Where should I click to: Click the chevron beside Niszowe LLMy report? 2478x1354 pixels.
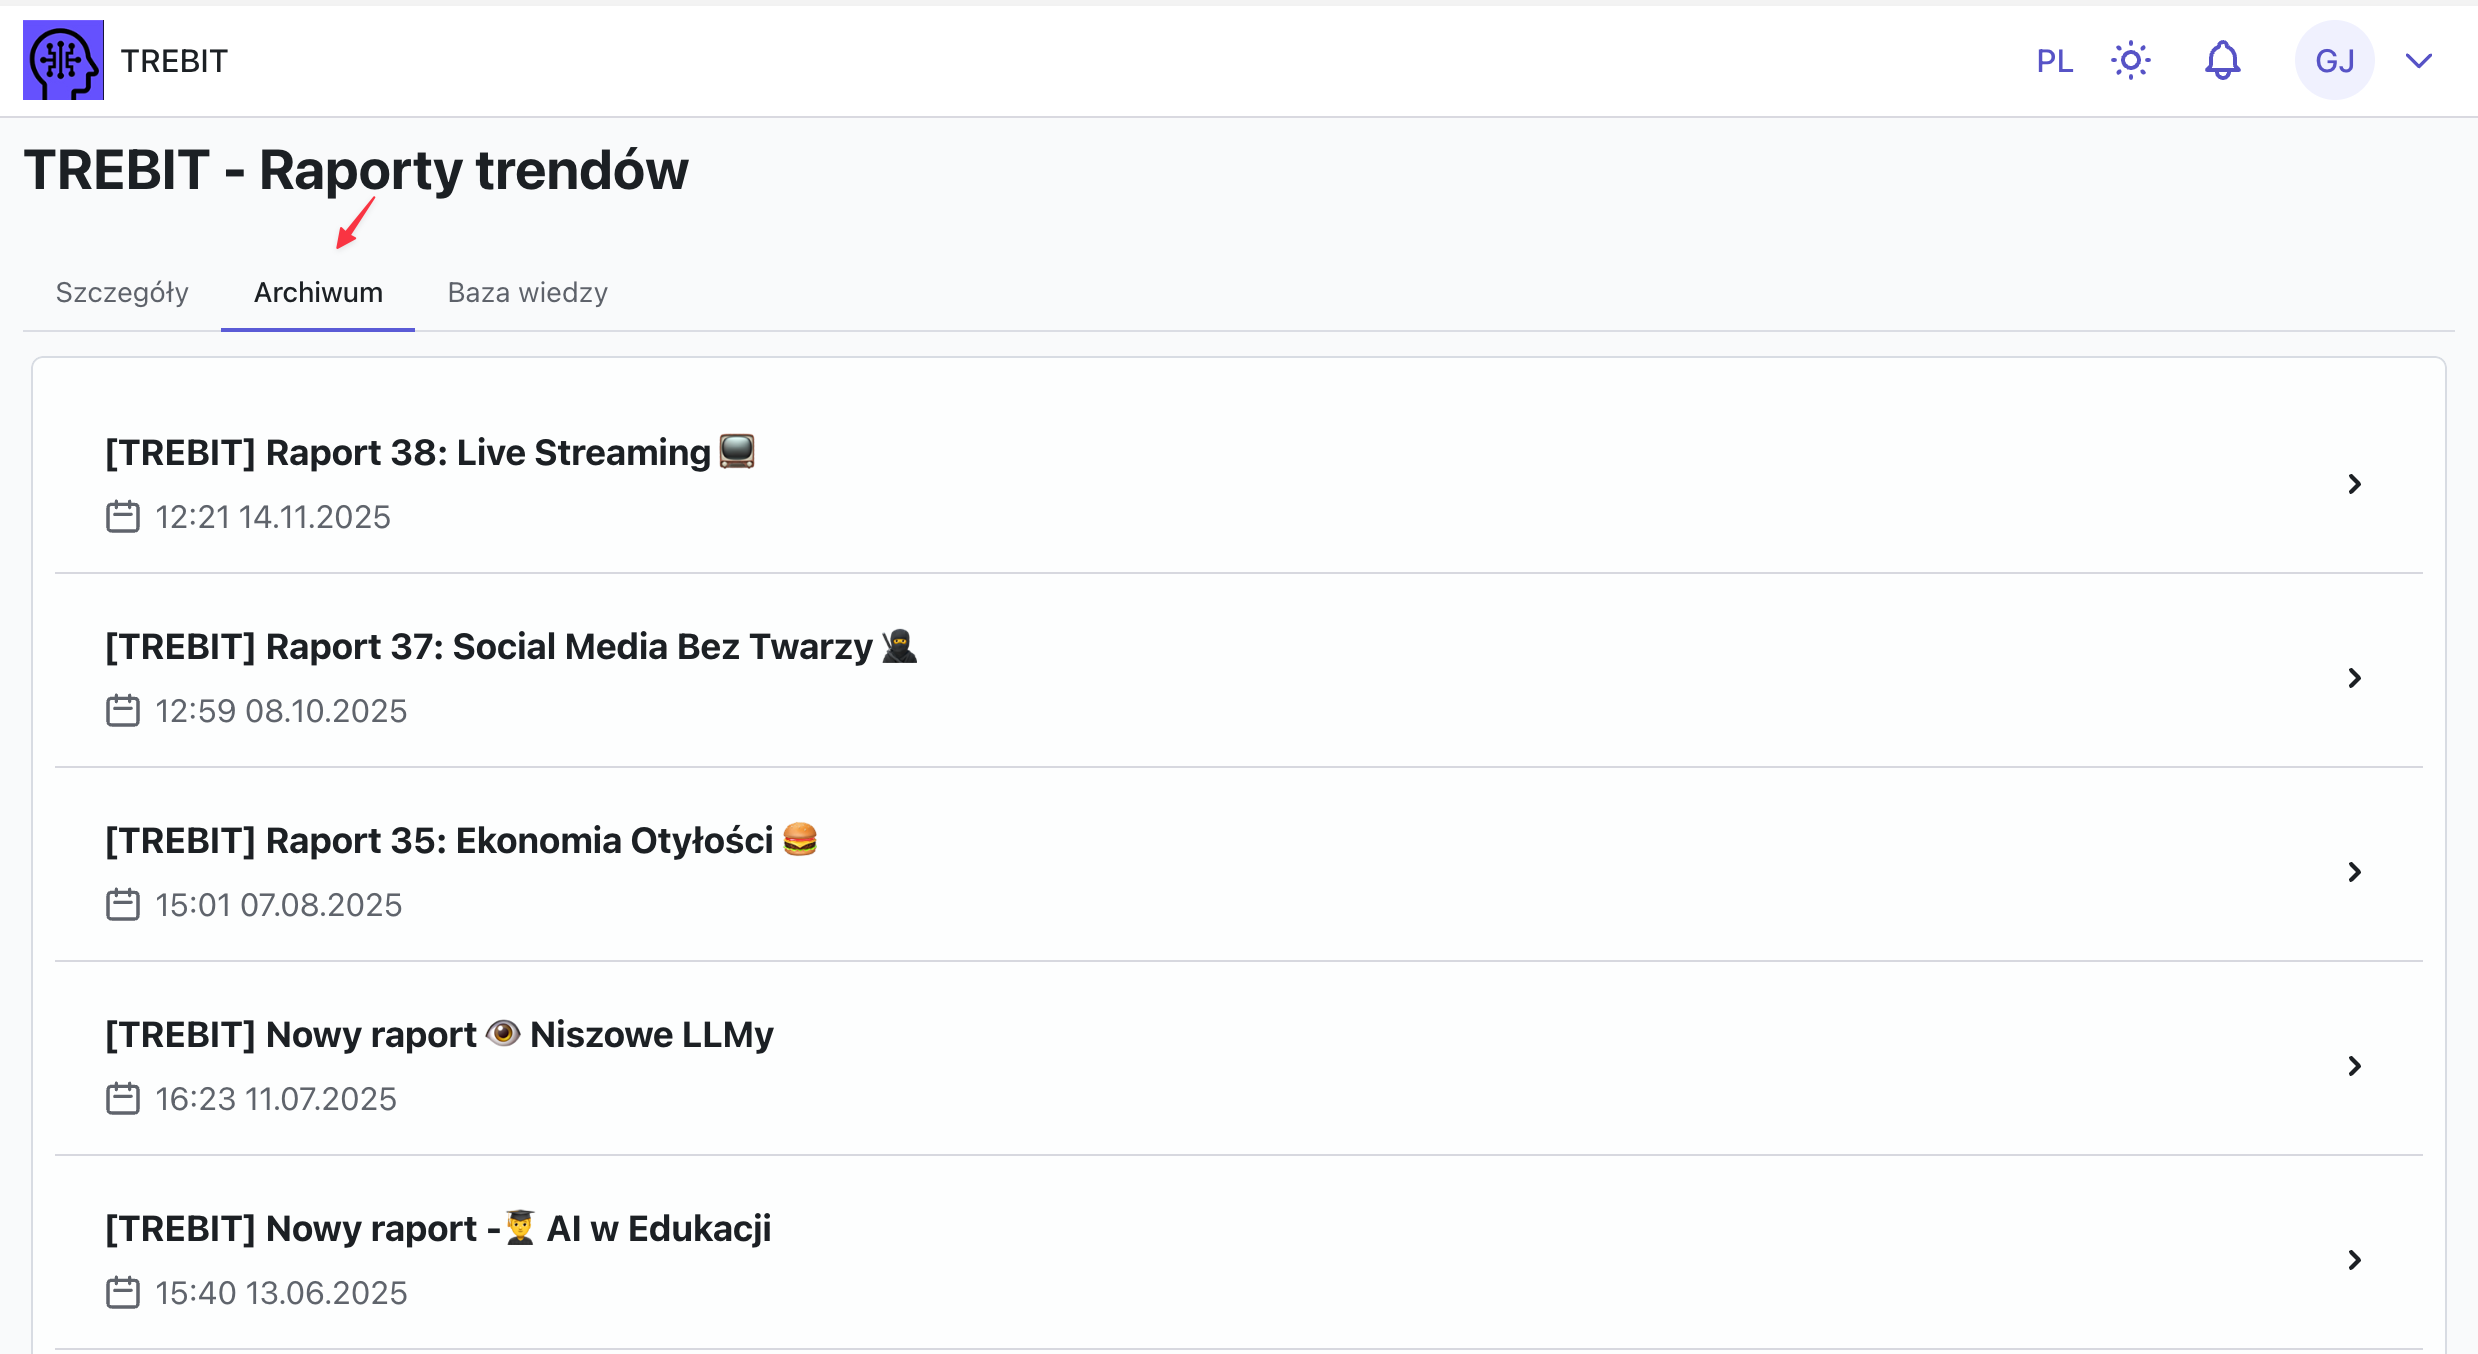tap(2354, 1066)
